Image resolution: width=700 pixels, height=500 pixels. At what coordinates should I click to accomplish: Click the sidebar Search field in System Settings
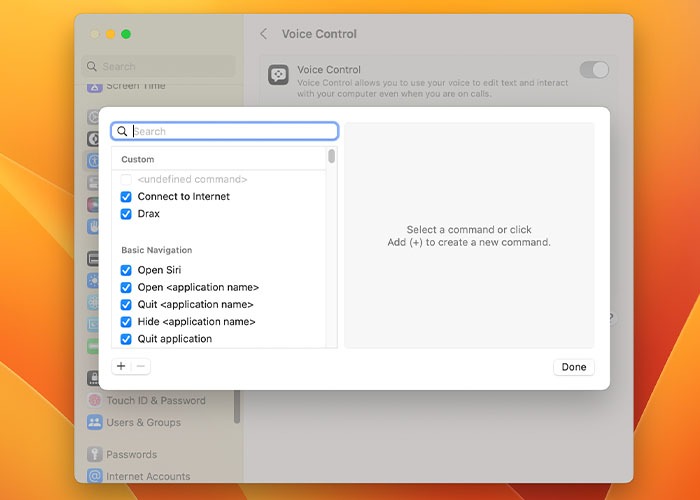coord(158,67)
